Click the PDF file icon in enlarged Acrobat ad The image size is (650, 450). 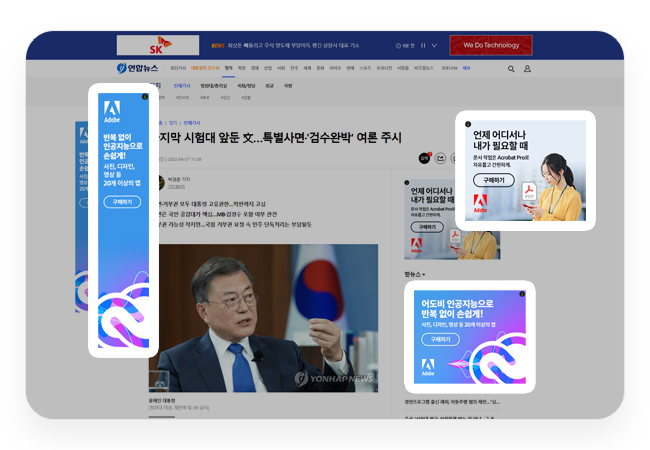[529, 191]
